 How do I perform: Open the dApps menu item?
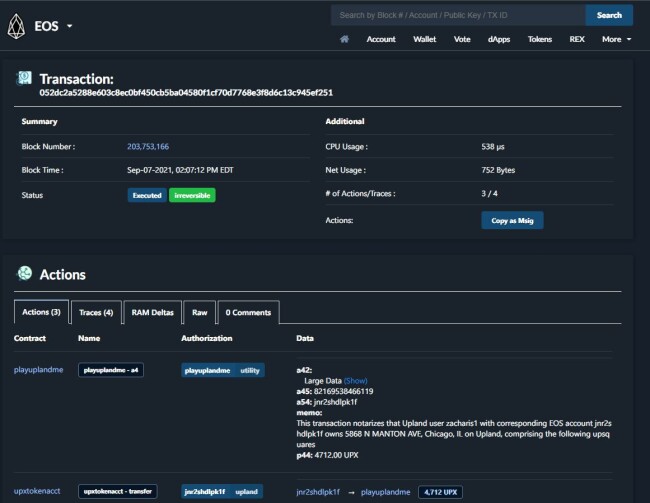(499, 39)
